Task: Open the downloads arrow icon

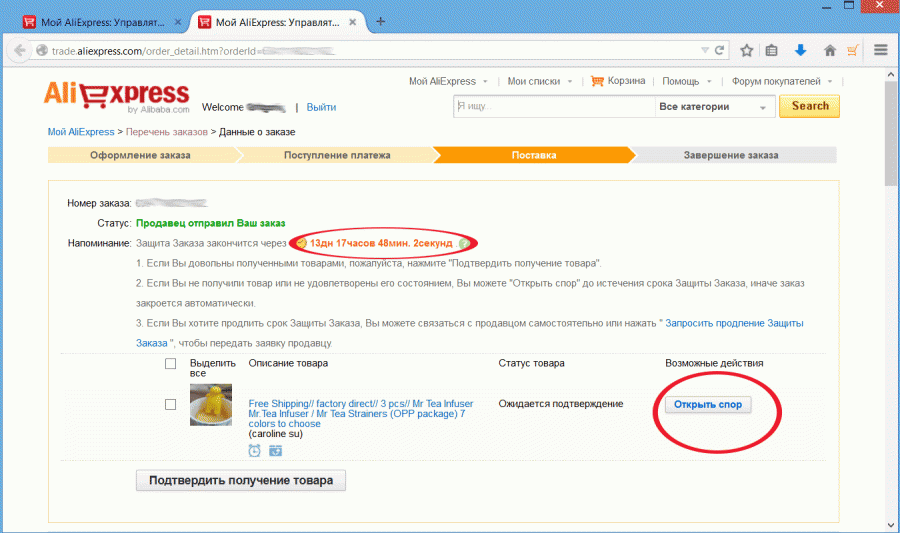Action: [x=800, y=50]
